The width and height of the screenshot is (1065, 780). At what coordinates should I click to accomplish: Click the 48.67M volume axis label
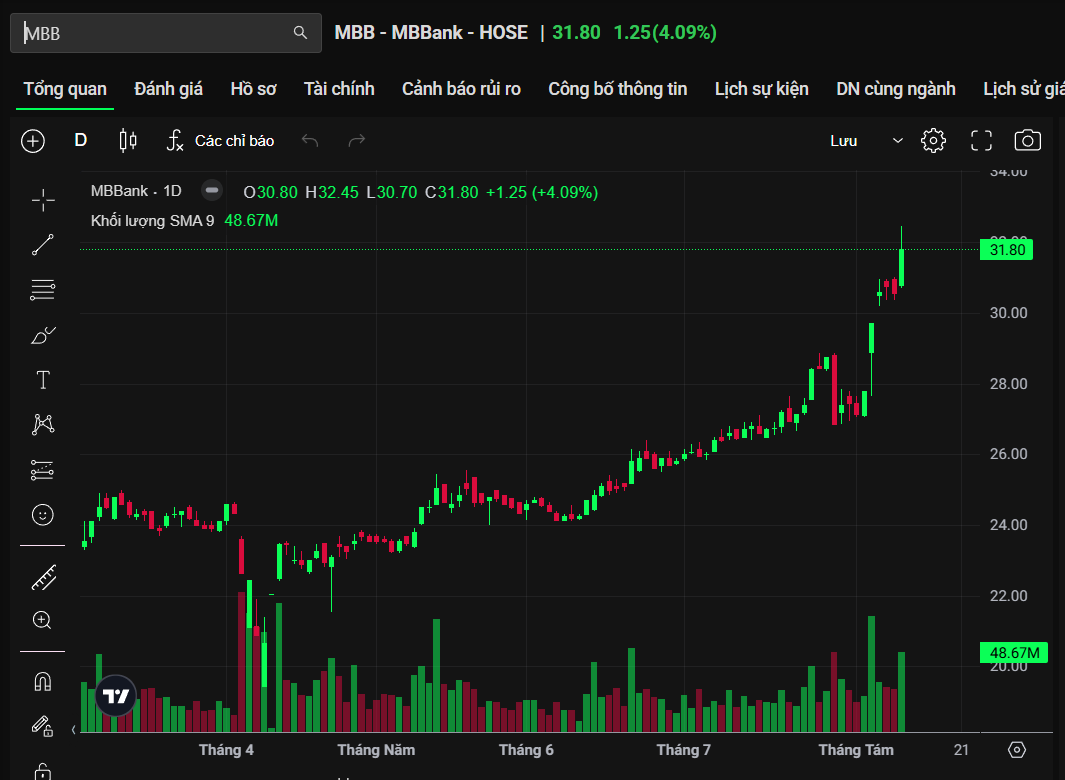pyautogui.click(x=1014, y=653)
